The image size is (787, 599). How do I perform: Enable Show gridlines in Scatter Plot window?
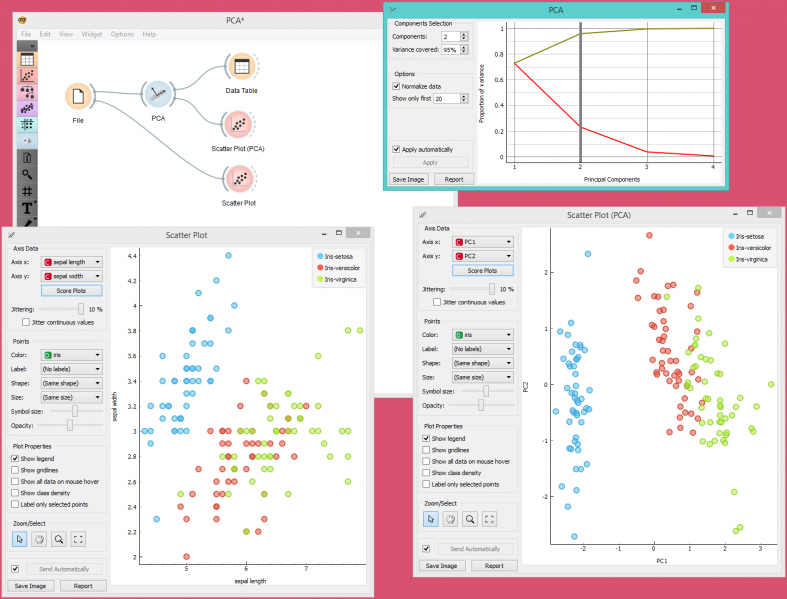[15, 470]
